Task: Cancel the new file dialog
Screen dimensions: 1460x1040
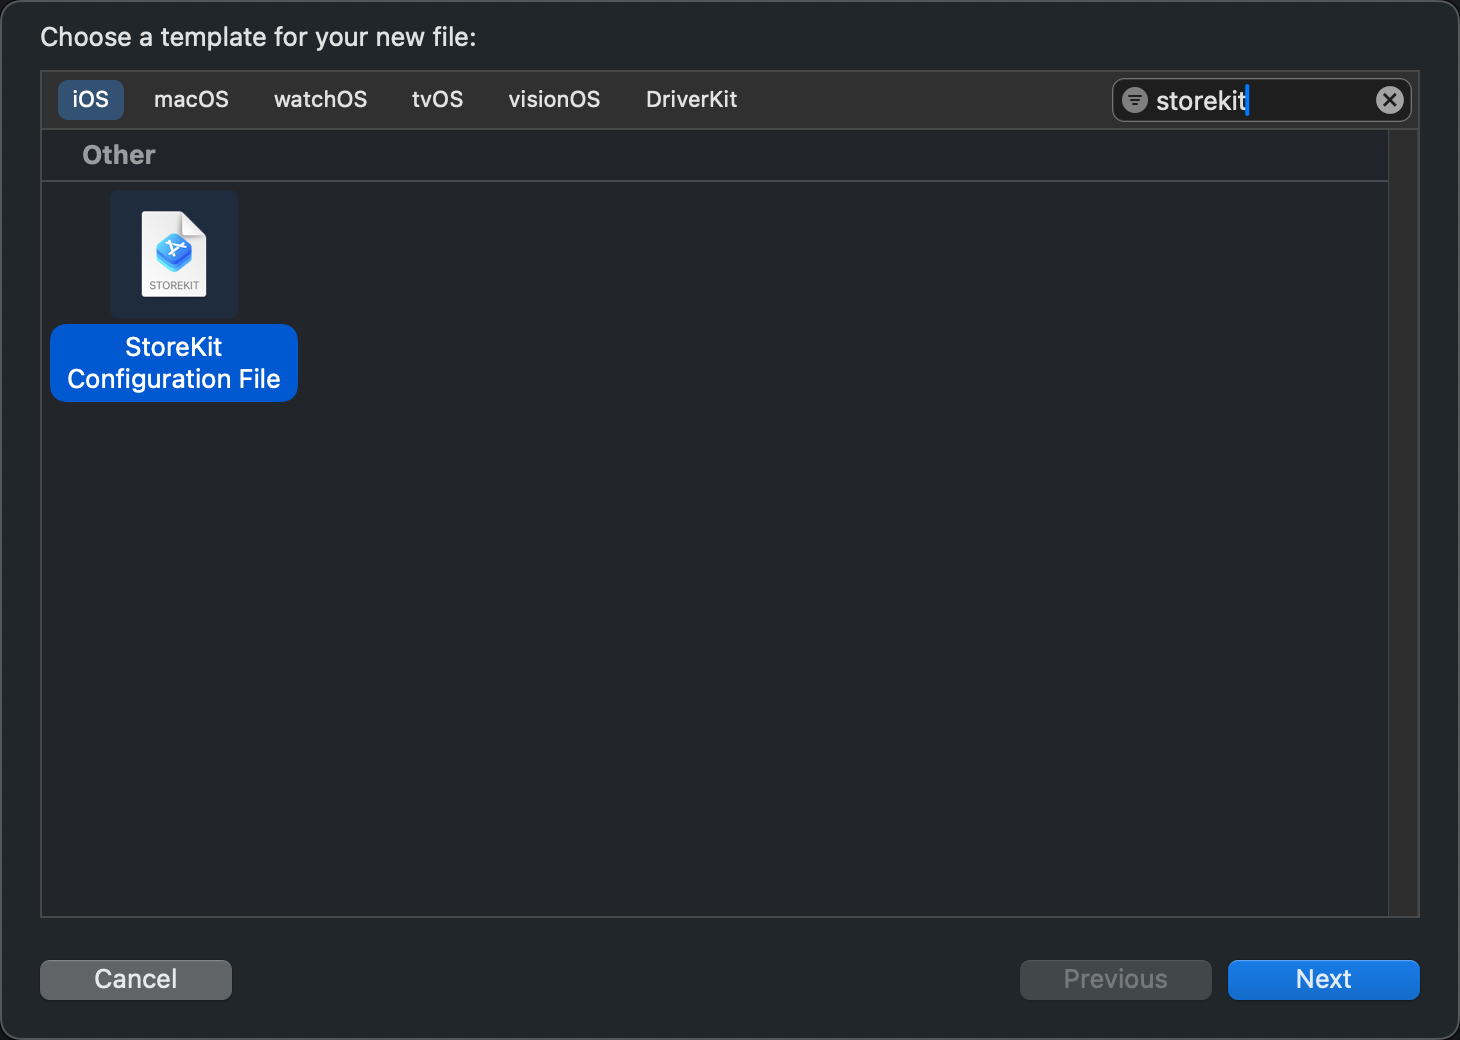Action: tap(136, 979)
